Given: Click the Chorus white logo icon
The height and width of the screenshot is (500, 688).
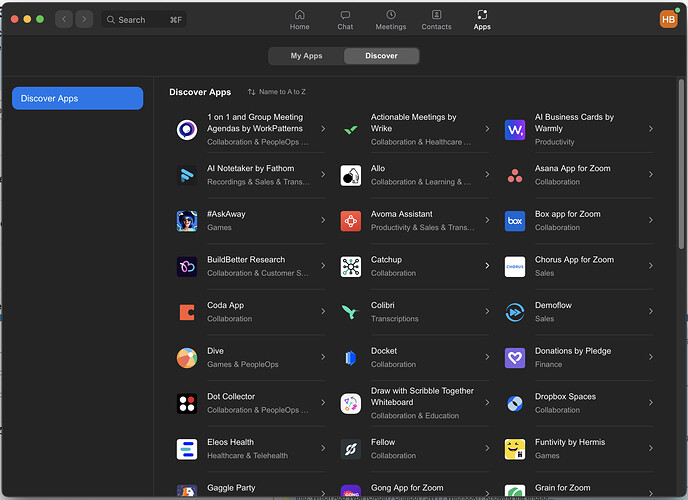Looking at the screenshot, I should [515, 266].
